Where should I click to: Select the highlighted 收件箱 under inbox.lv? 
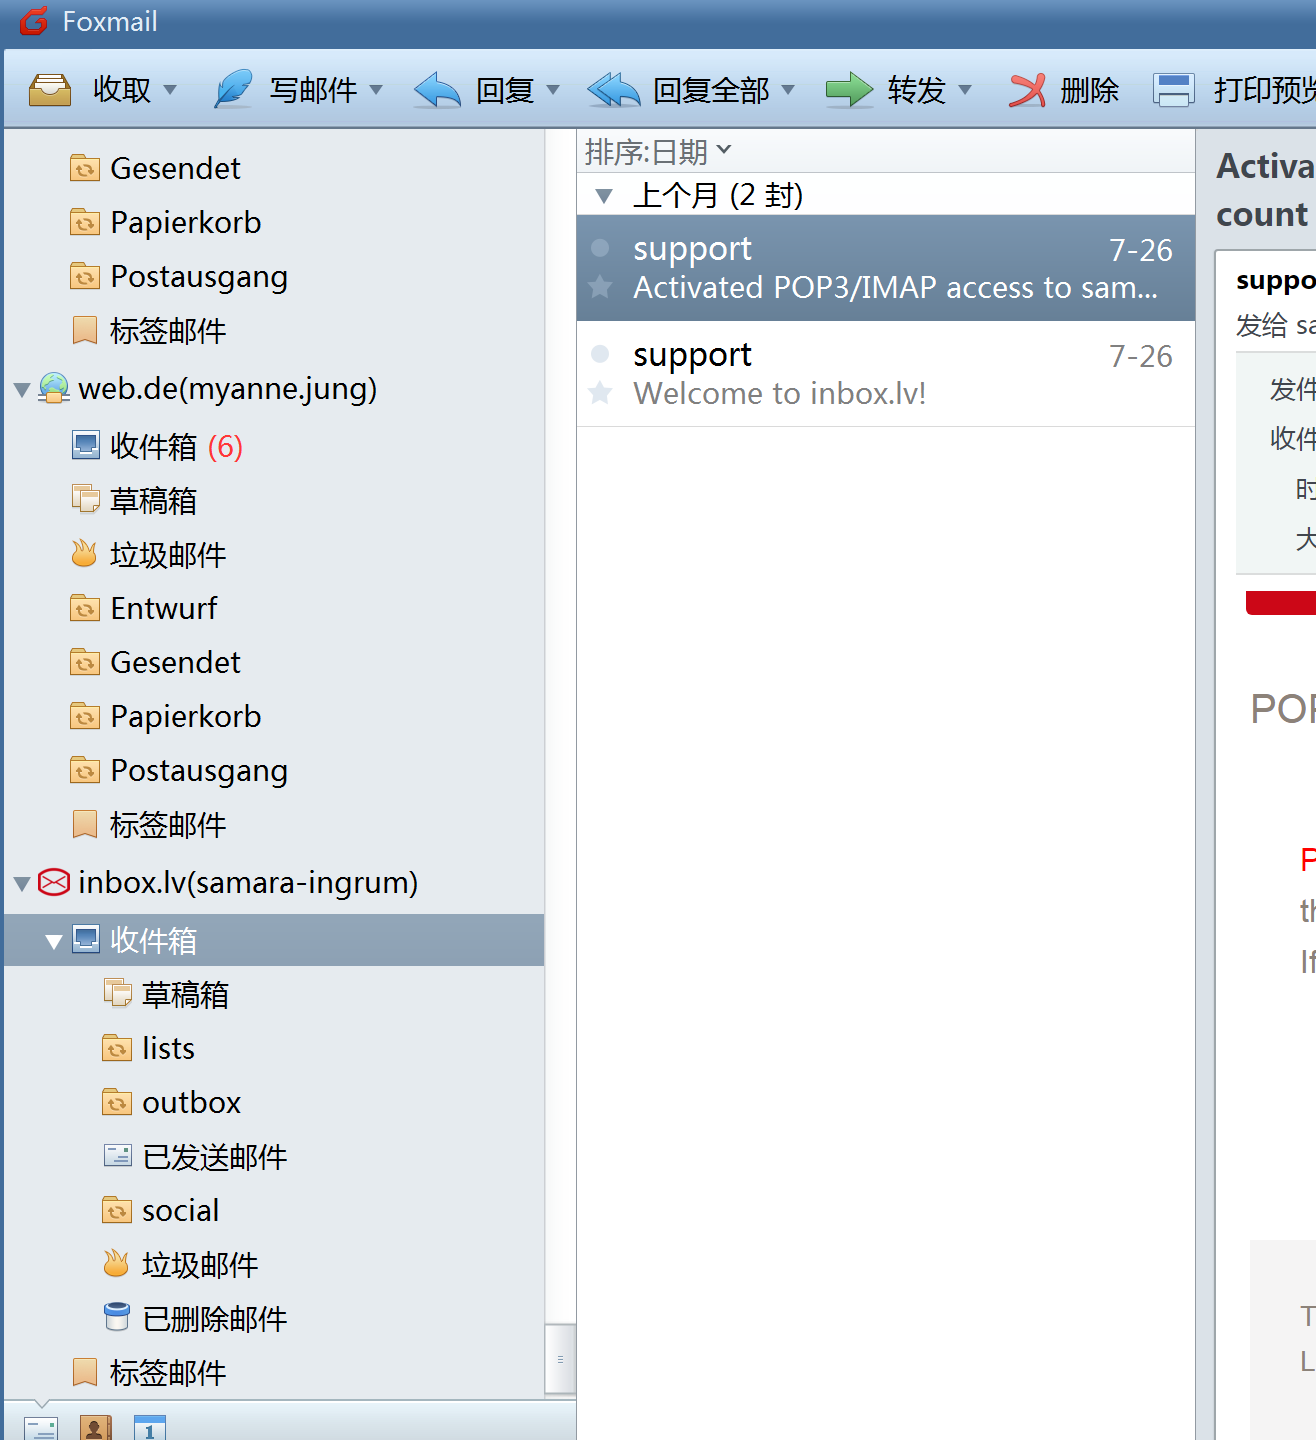[x=274, y=940]
